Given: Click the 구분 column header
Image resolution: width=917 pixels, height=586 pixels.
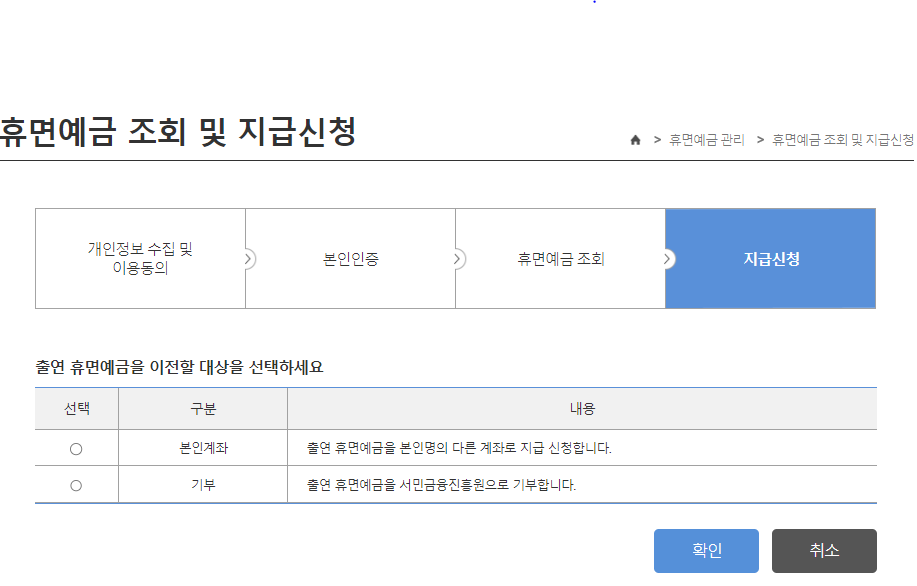Looking at the screenshot, I should (203, 409).
